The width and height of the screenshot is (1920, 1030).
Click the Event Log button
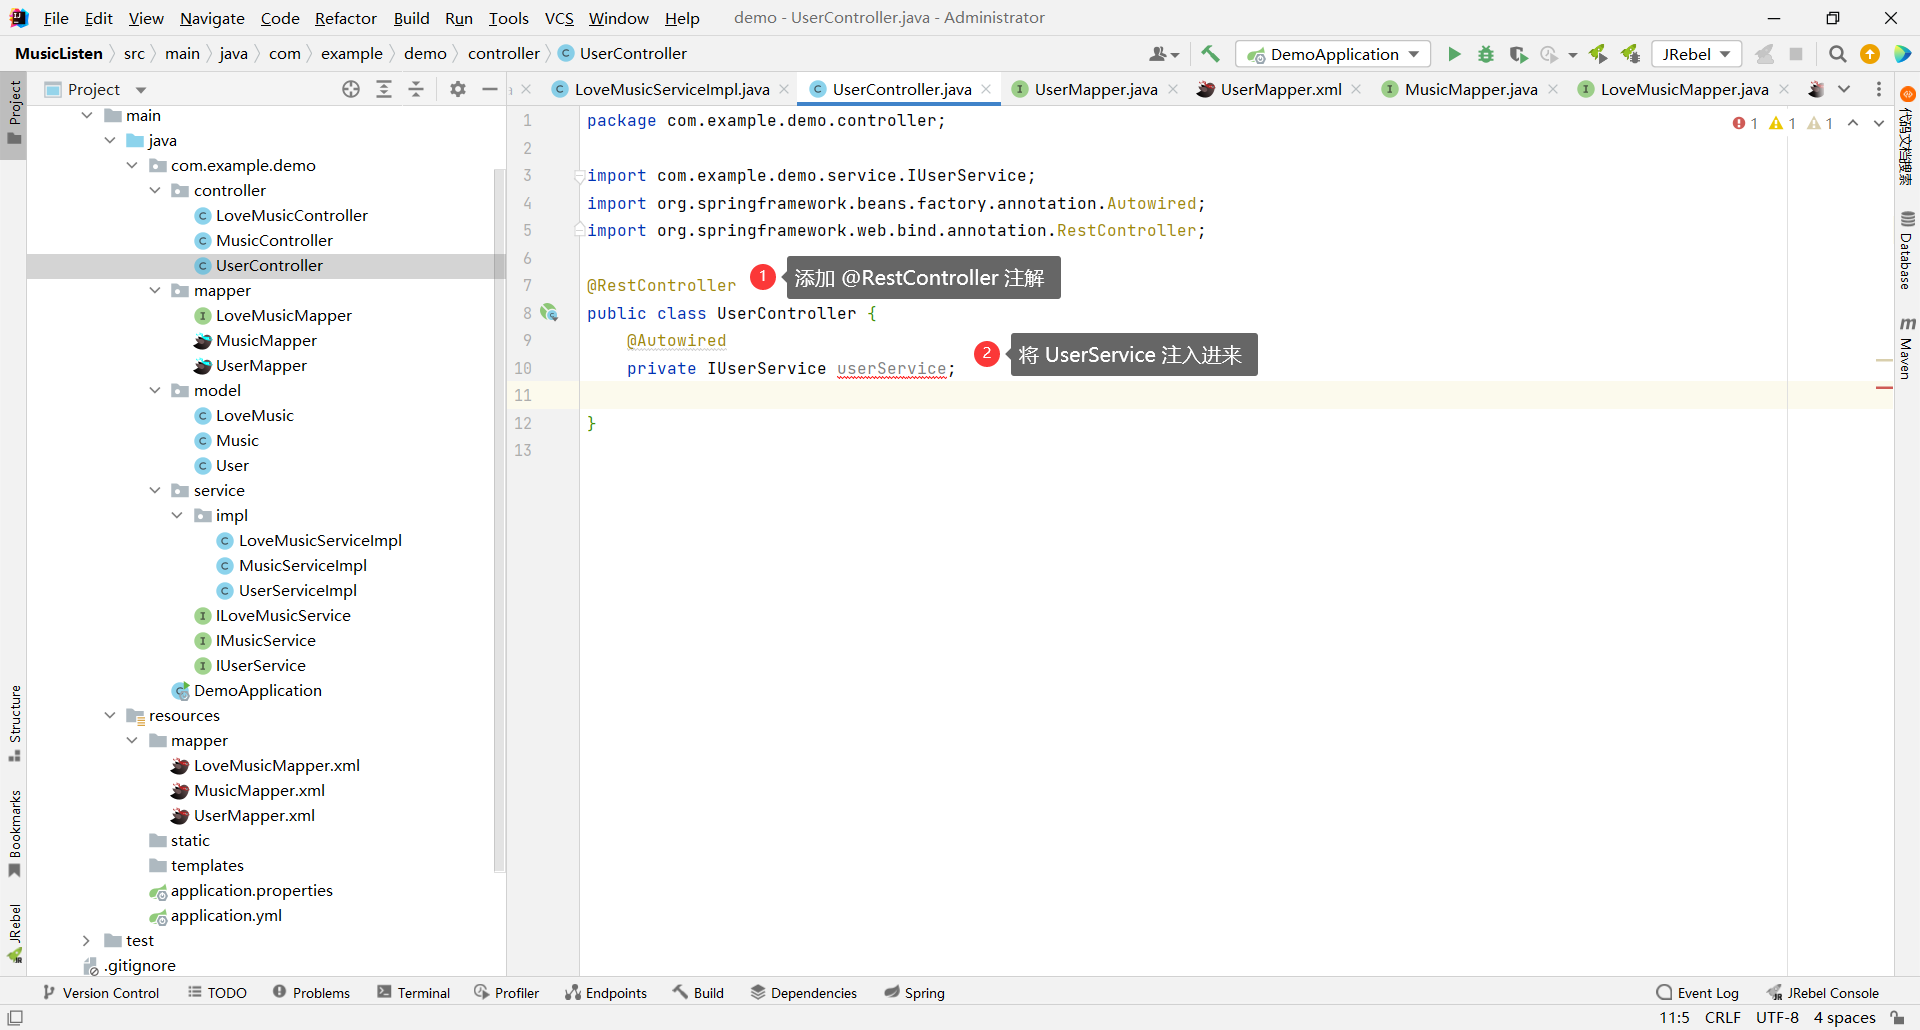[x=1697, y=992]
